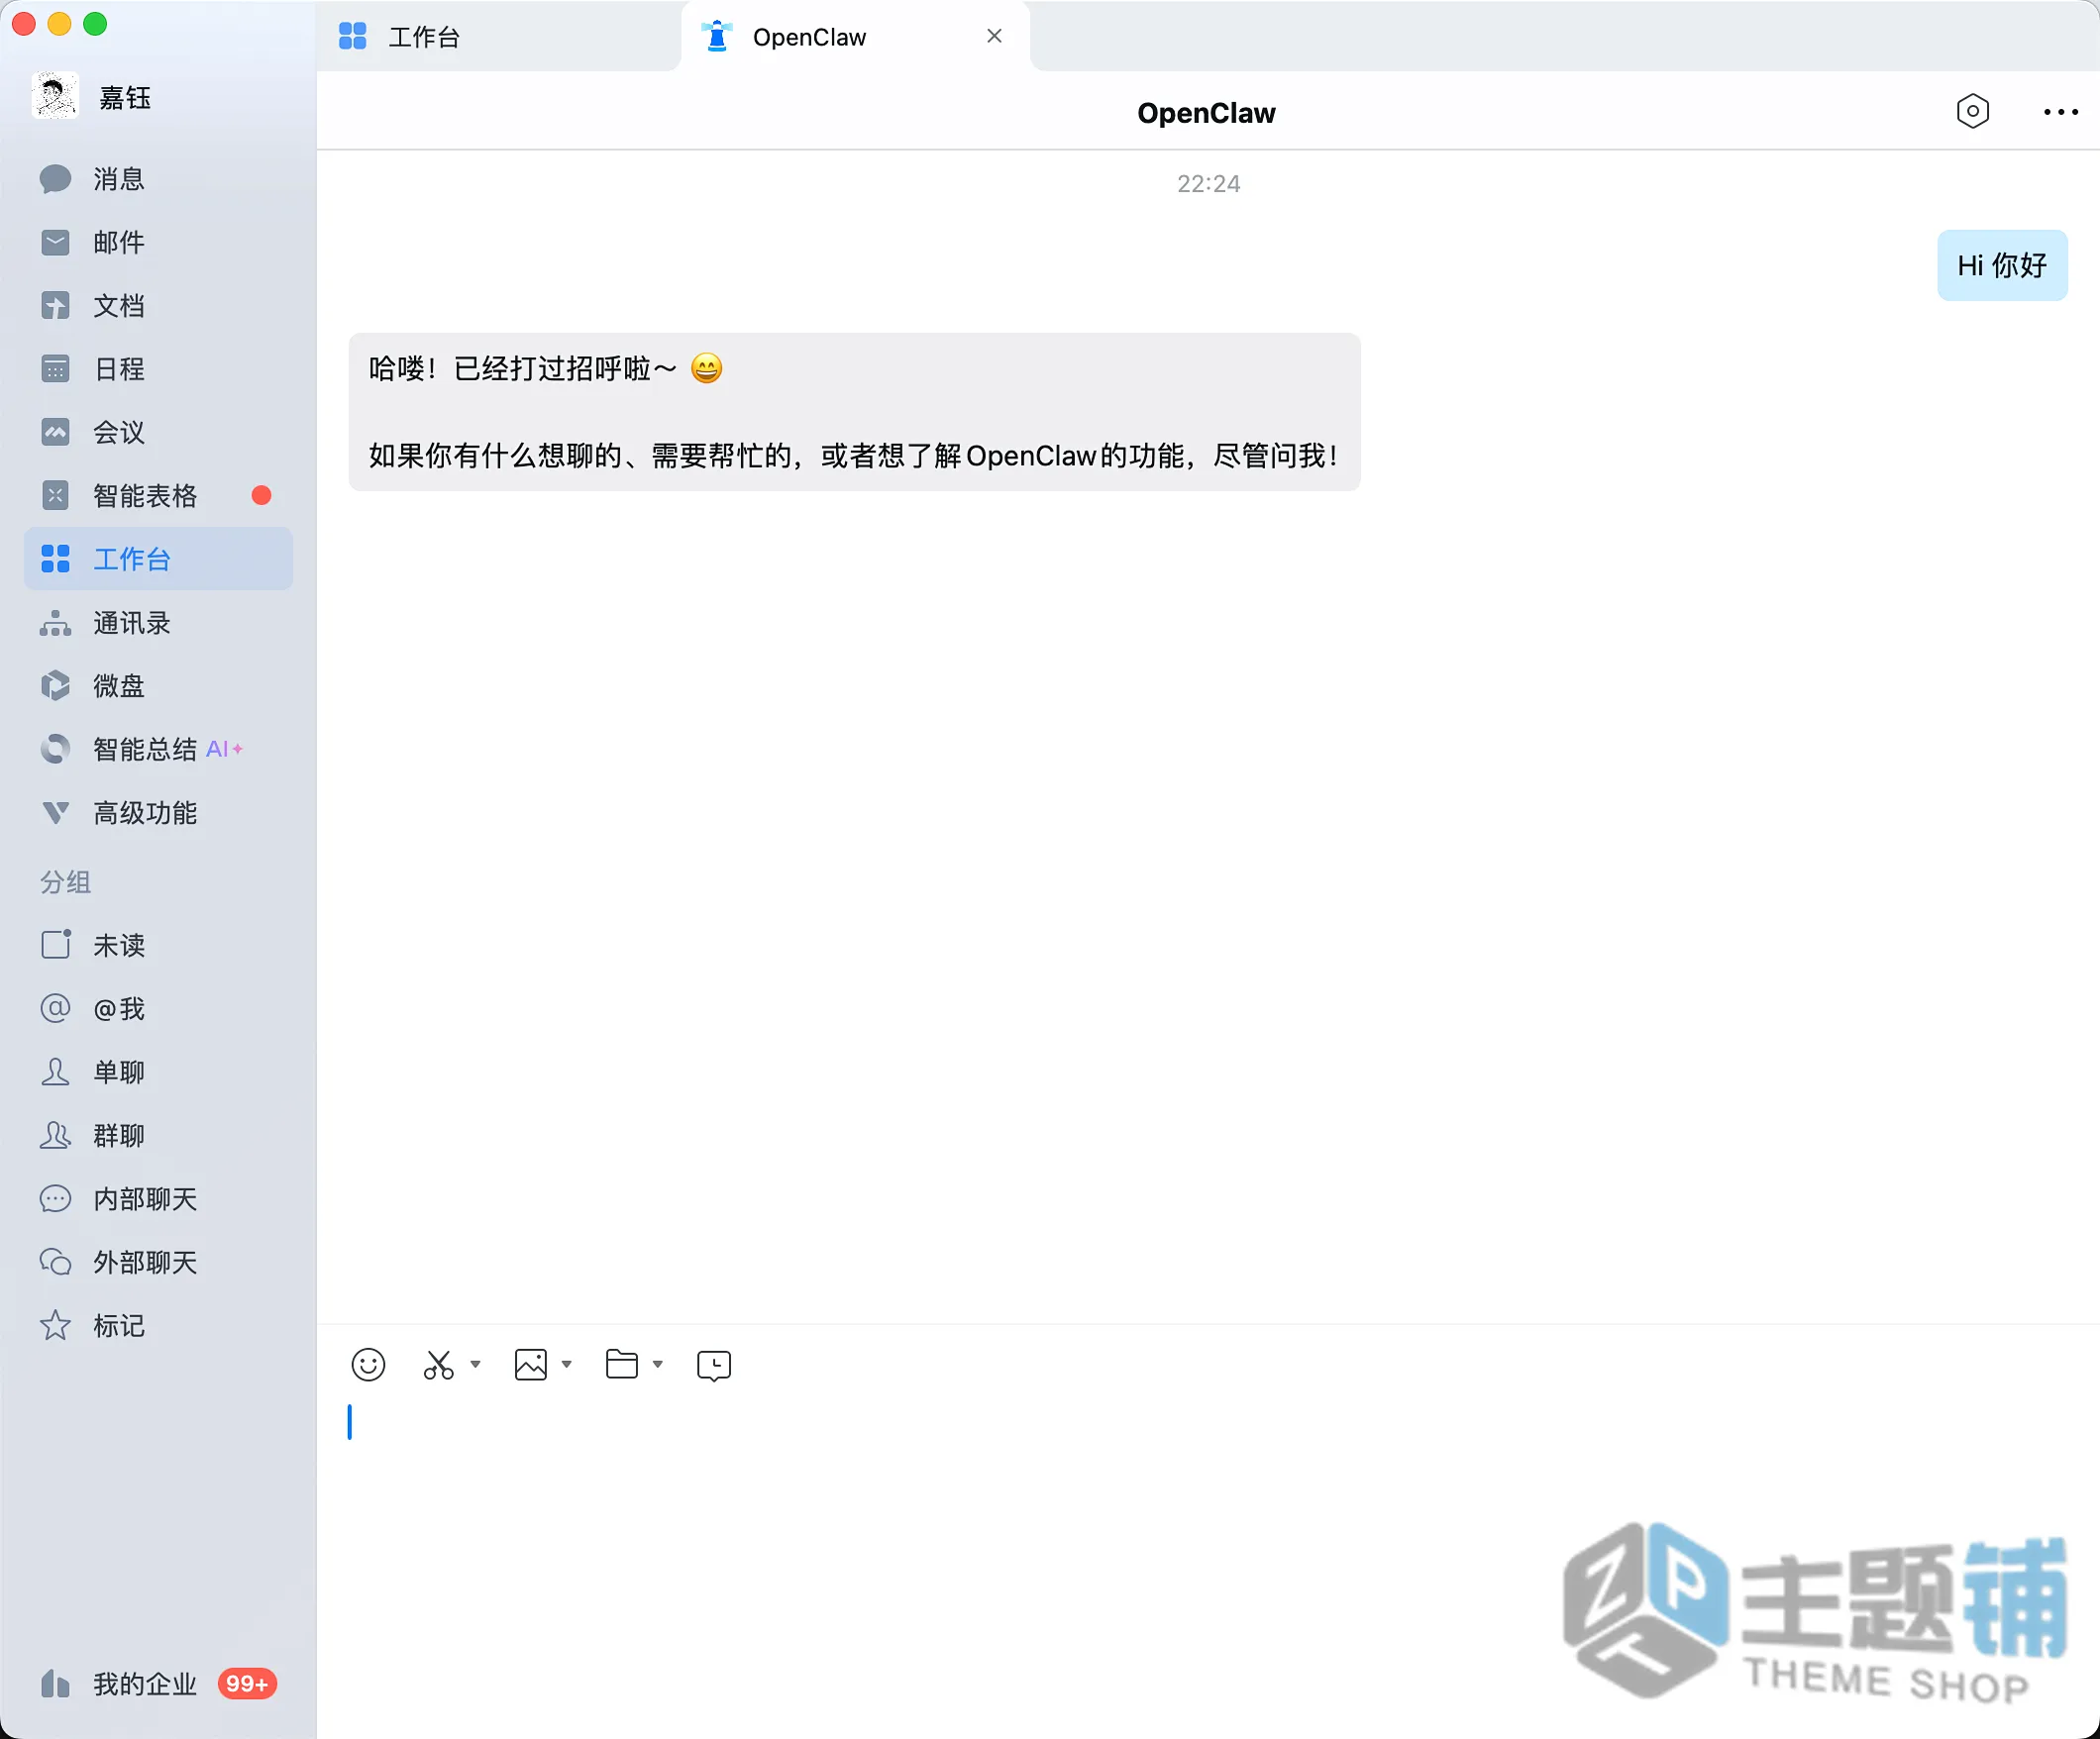Open the 会议 meetings section

(158, 432)
